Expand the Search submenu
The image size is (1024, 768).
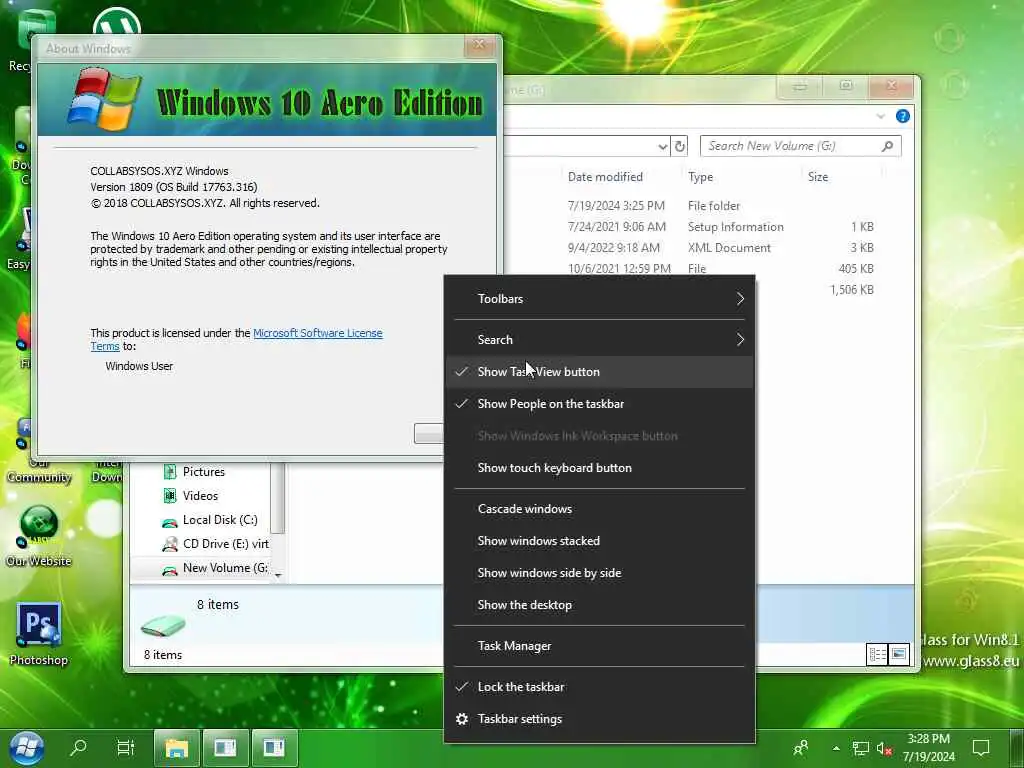600,340
